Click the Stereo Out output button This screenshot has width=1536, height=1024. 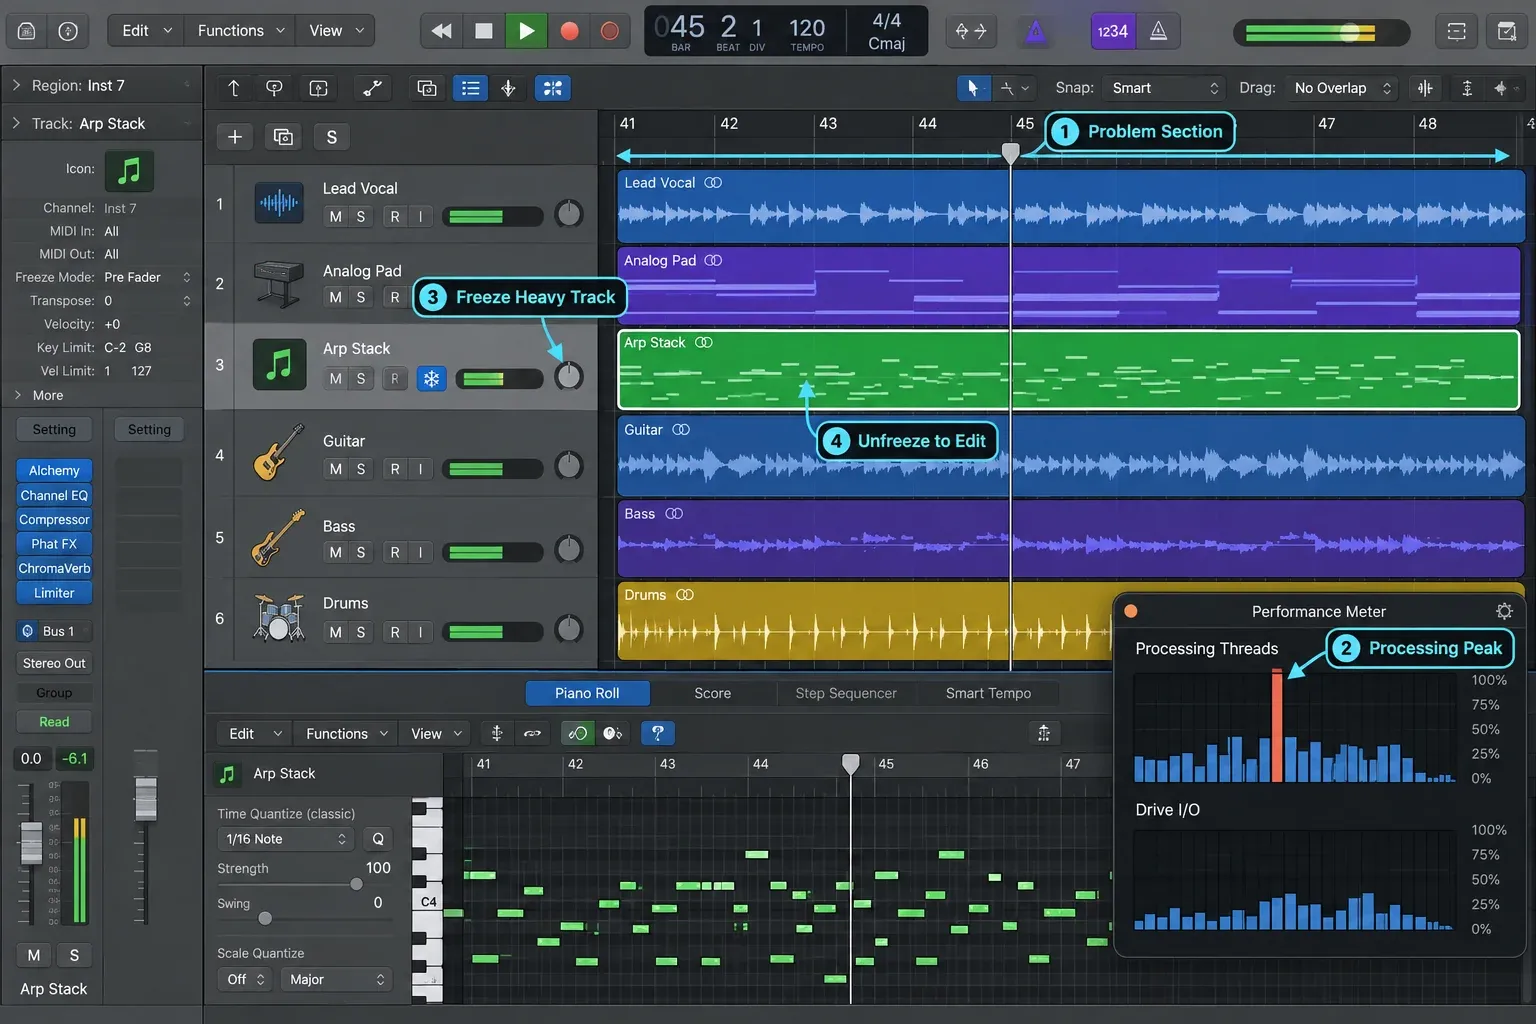pyautogui.click(x=54, y=663)
